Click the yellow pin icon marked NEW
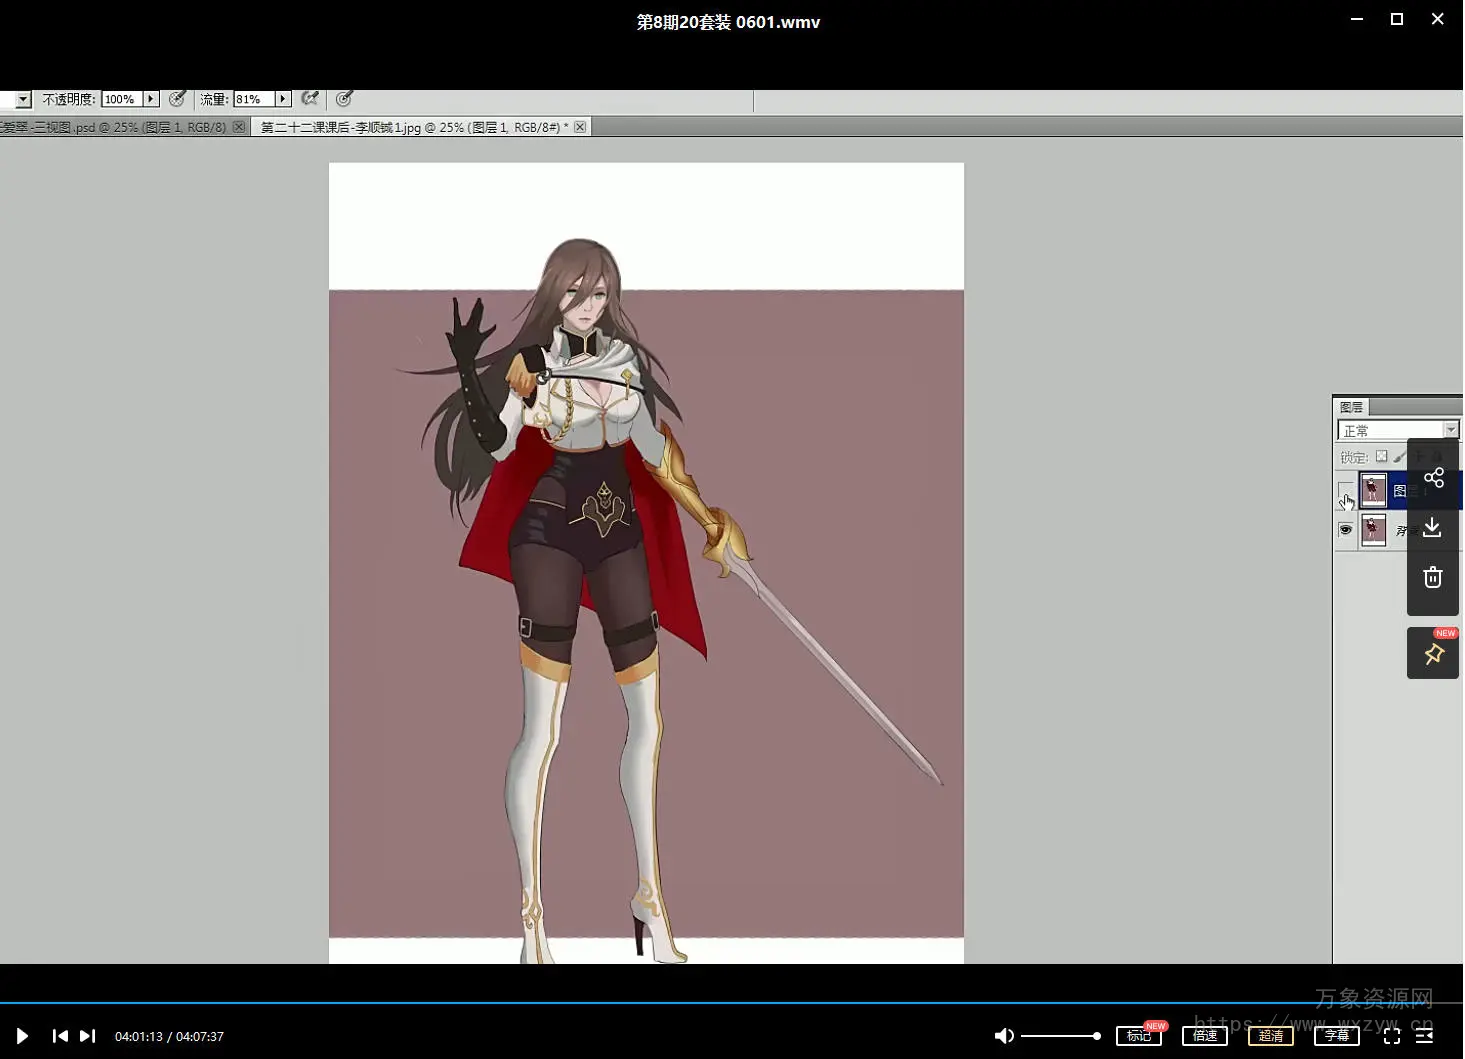Image resolution: width=1465 pixels, height=1059 pixels. click(1433, 654)
